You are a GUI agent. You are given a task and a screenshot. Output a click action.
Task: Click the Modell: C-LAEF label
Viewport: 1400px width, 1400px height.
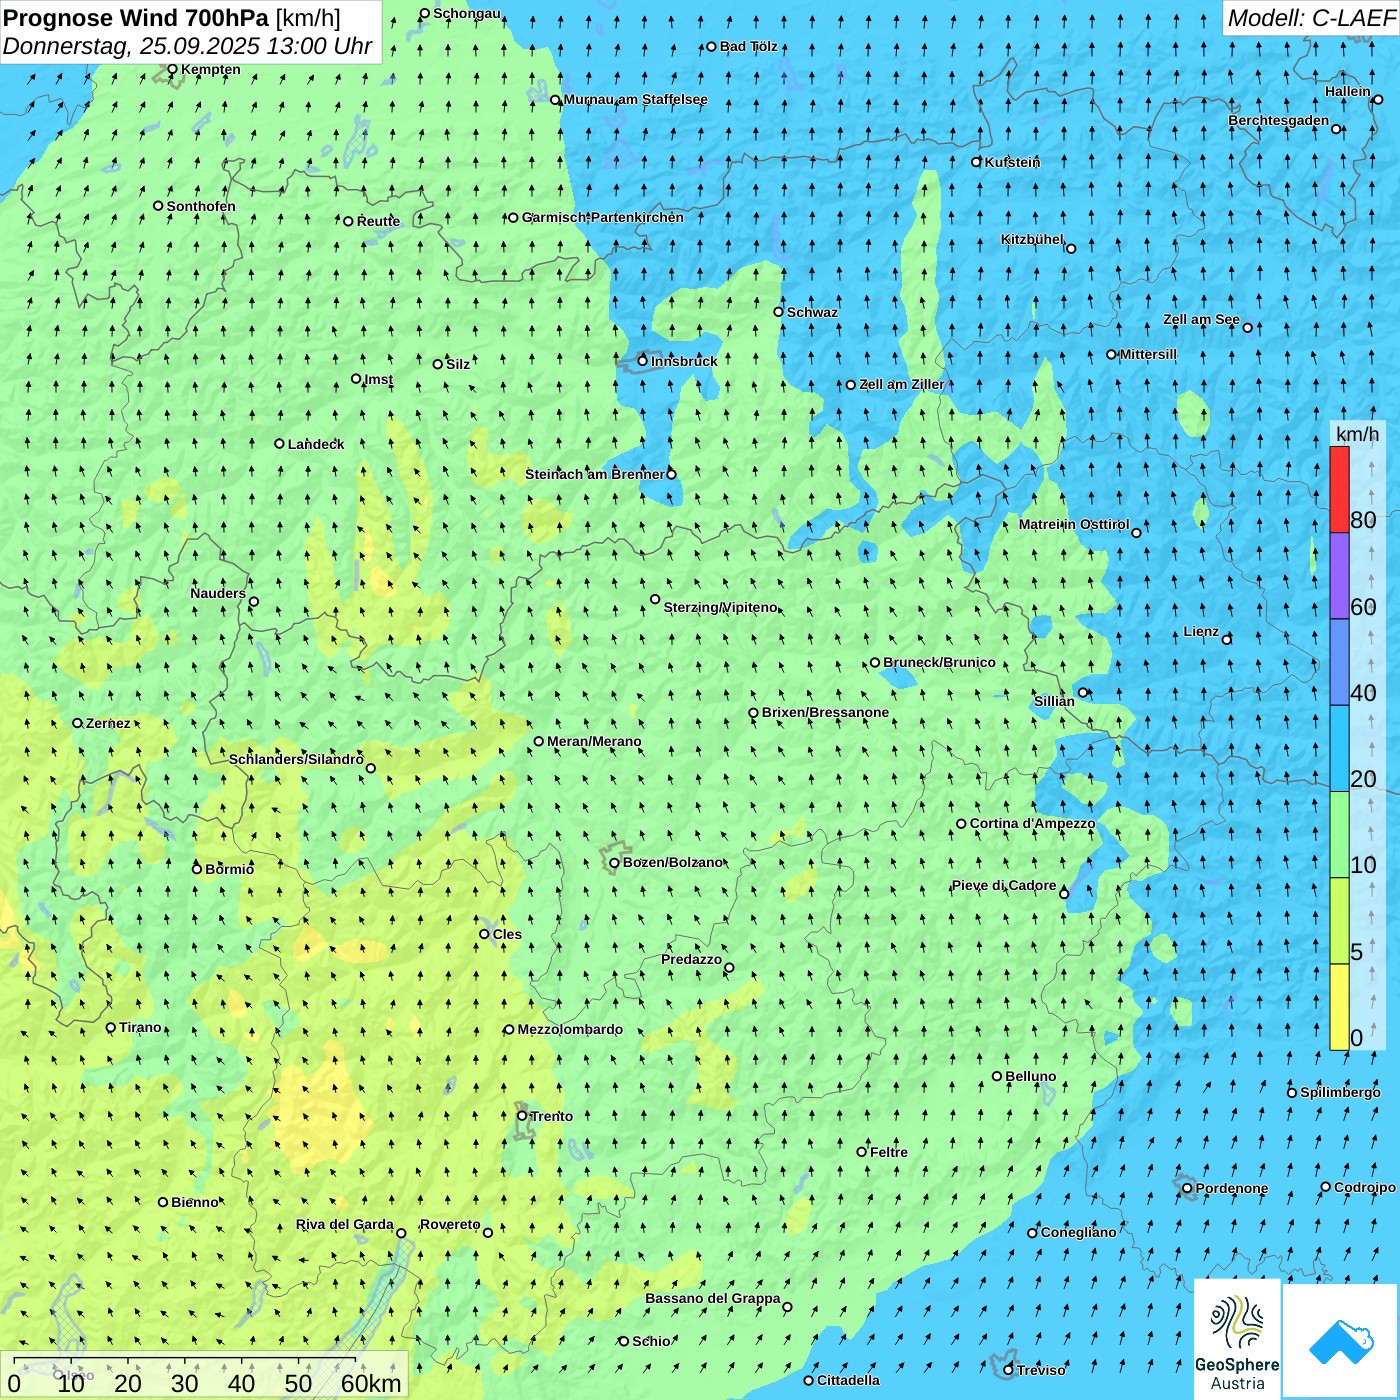1310,18
